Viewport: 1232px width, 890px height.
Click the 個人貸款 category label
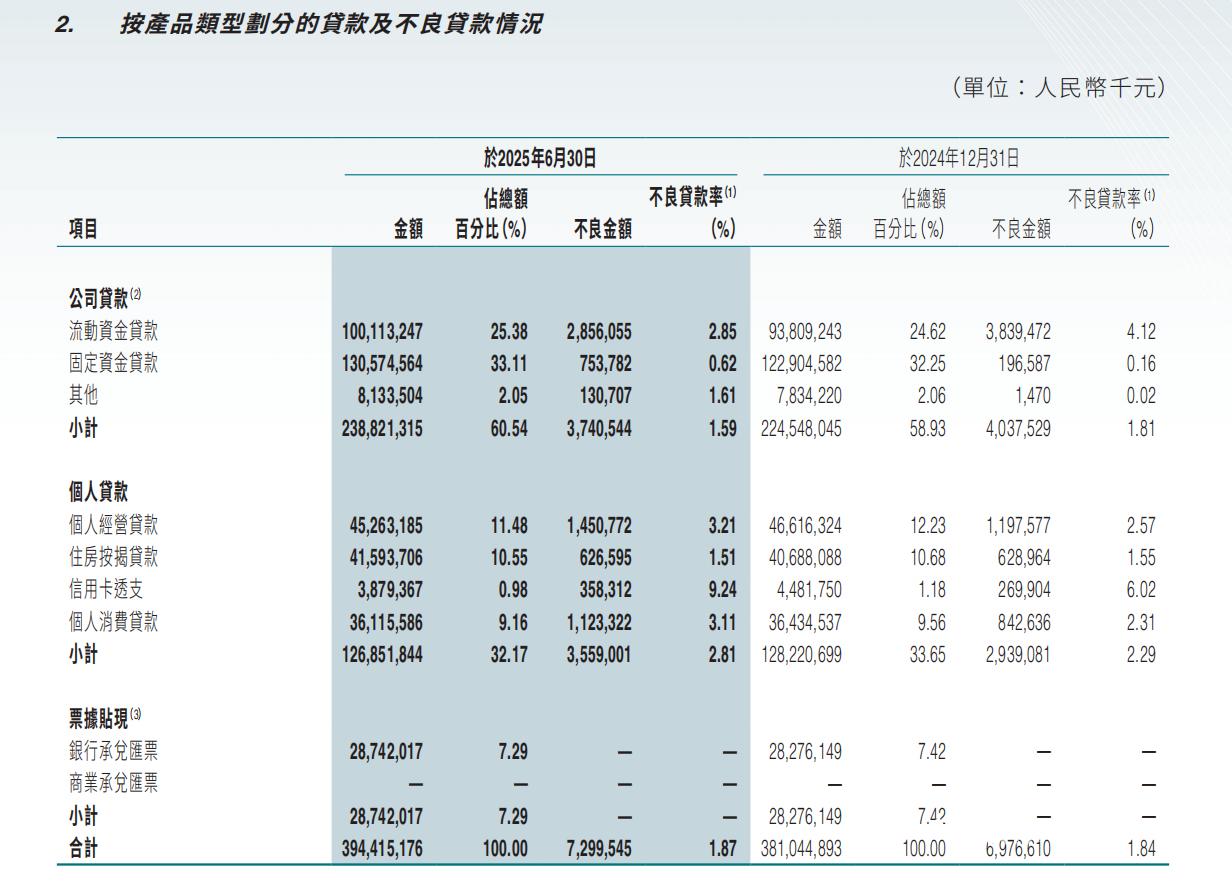98,492
